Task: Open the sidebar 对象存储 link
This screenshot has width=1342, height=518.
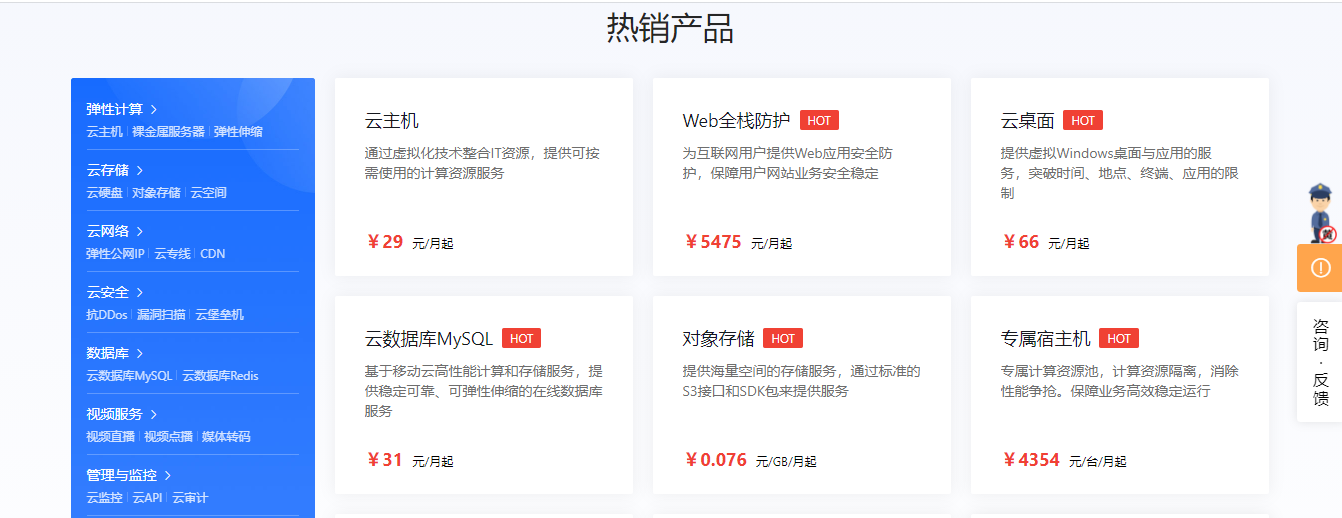Action: (156, 192)
